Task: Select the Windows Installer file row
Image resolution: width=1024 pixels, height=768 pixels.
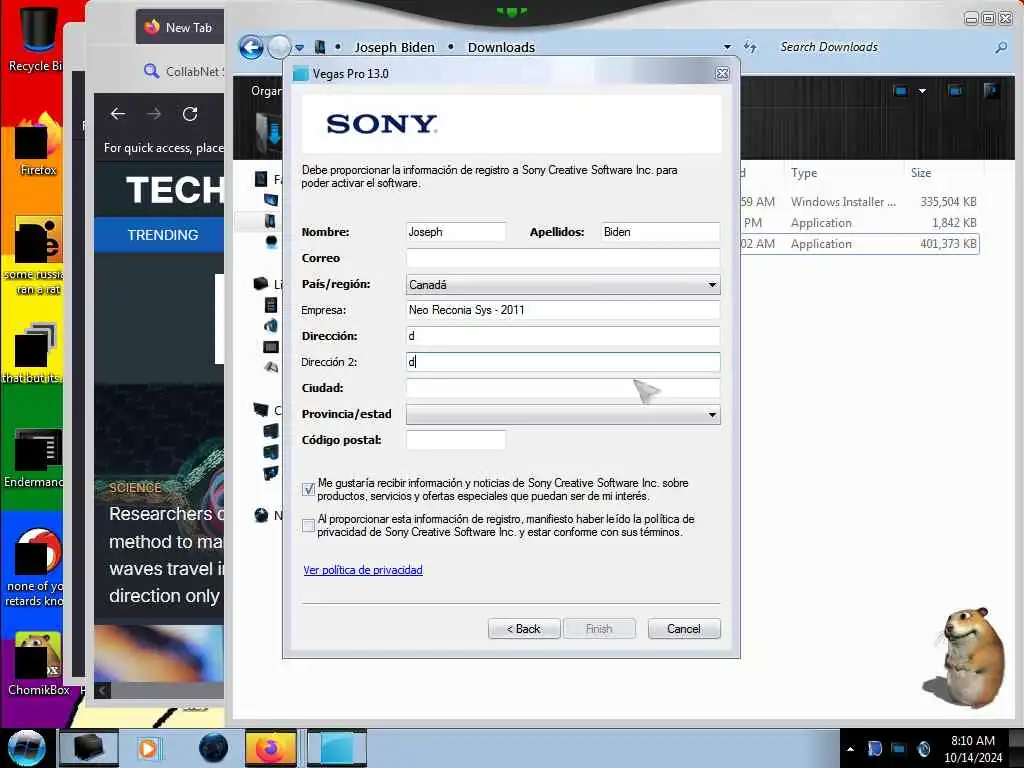Action: coord(859,202)
